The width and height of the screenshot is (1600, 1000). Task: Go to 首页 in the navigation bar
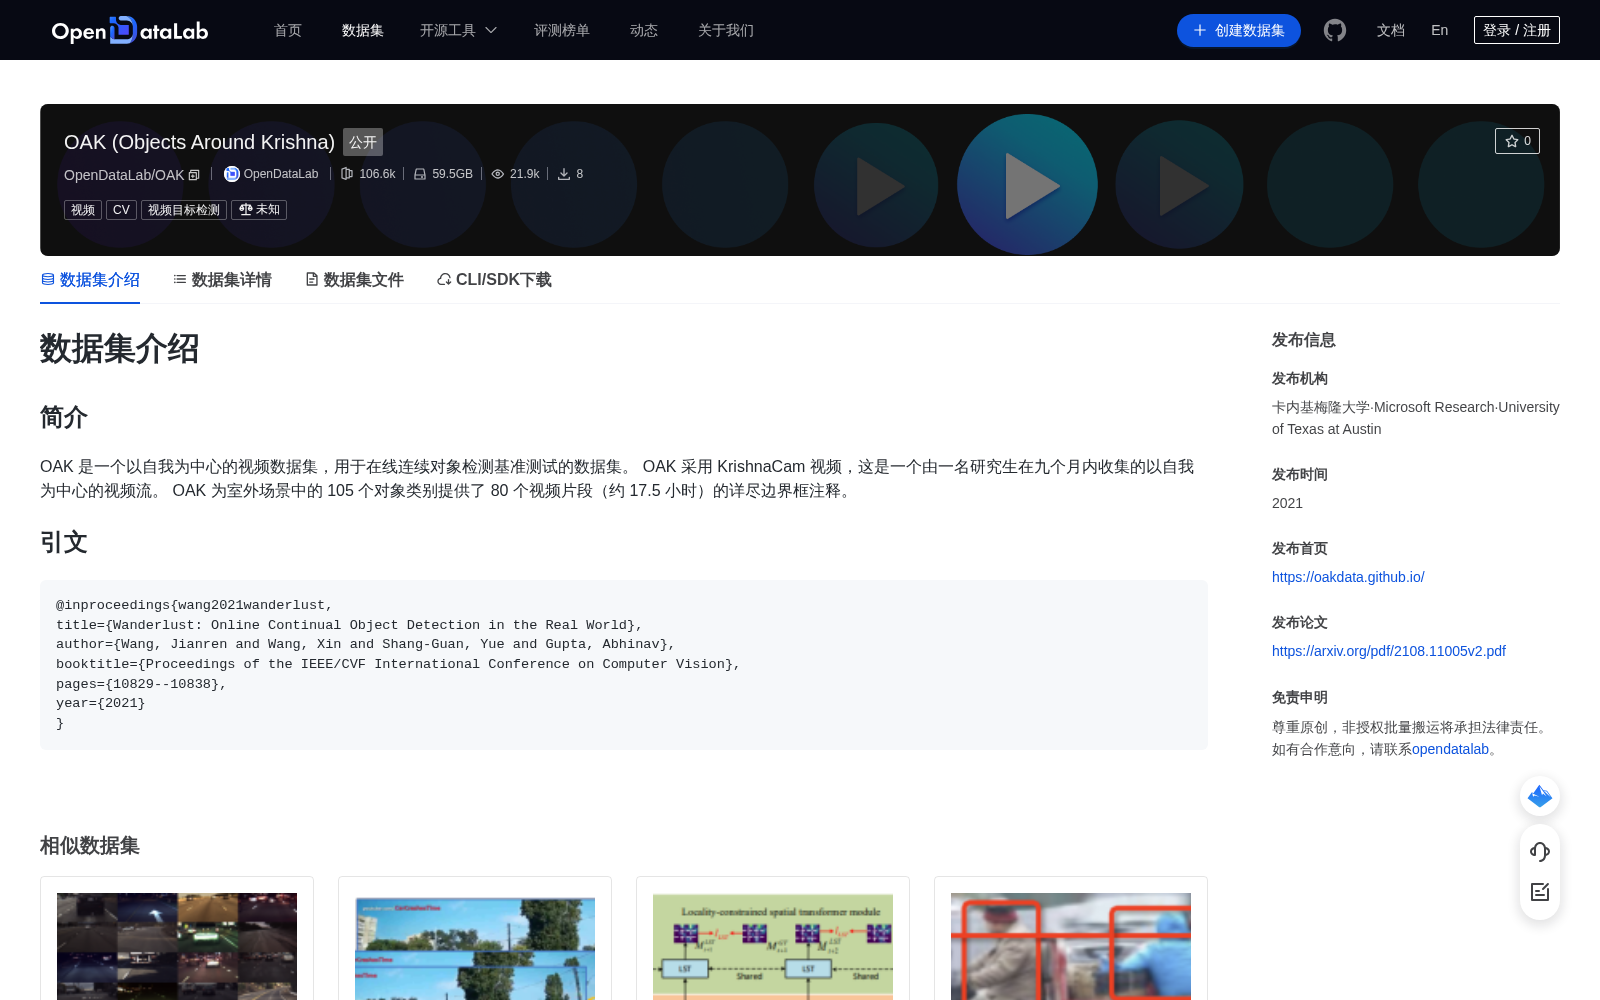click(288, 30)
